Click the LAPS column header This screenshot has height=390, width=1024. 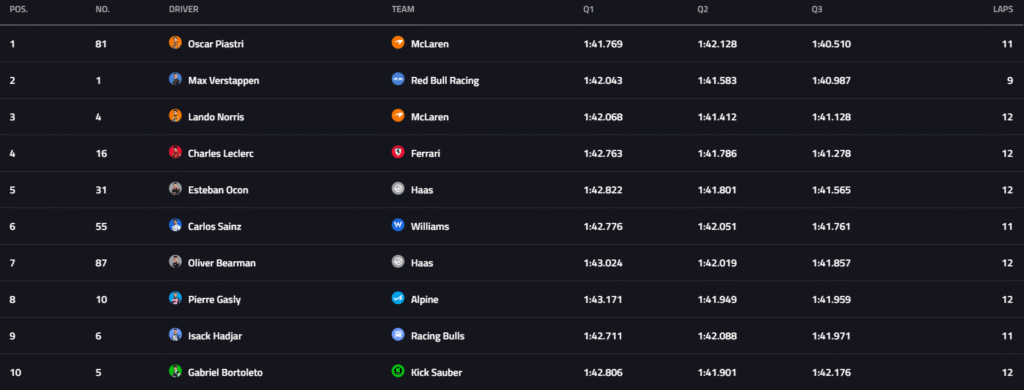point(1003,10)
